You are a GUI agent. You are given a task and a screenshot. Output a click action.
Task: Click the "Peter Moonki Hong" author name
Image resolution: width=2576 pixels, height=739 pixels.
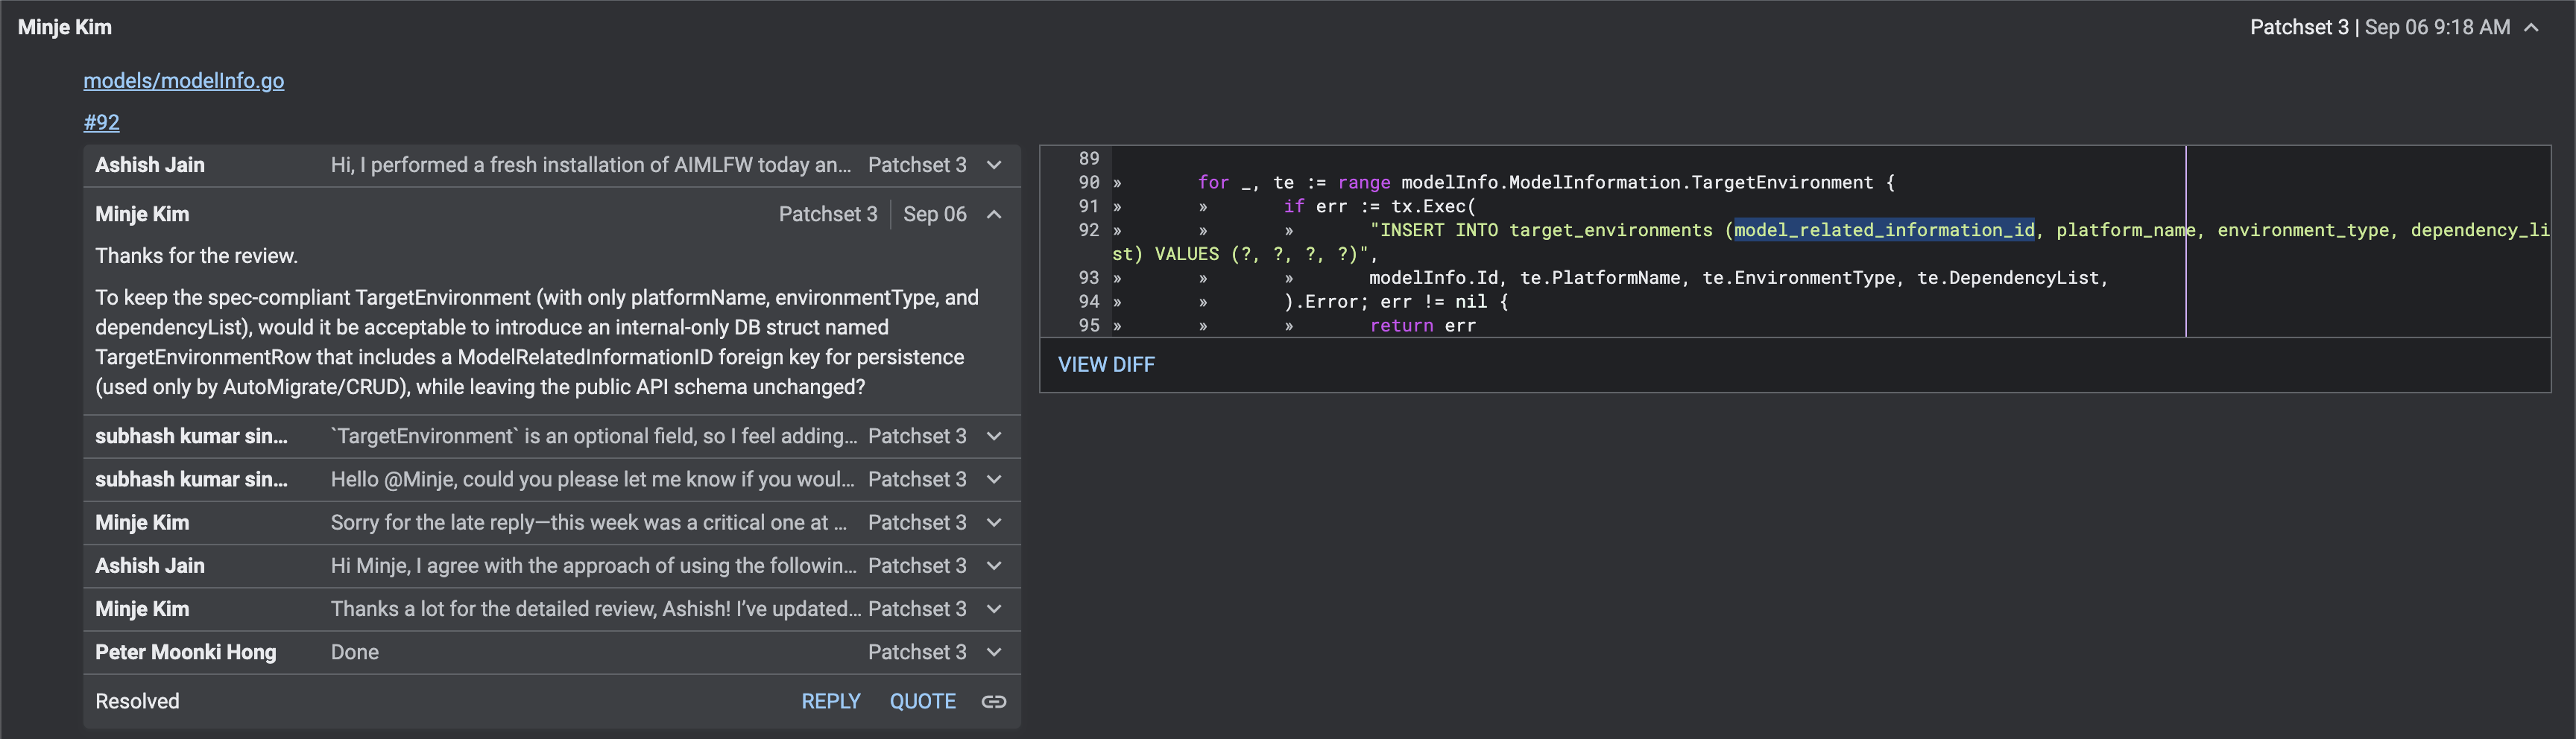coord(186,652)
